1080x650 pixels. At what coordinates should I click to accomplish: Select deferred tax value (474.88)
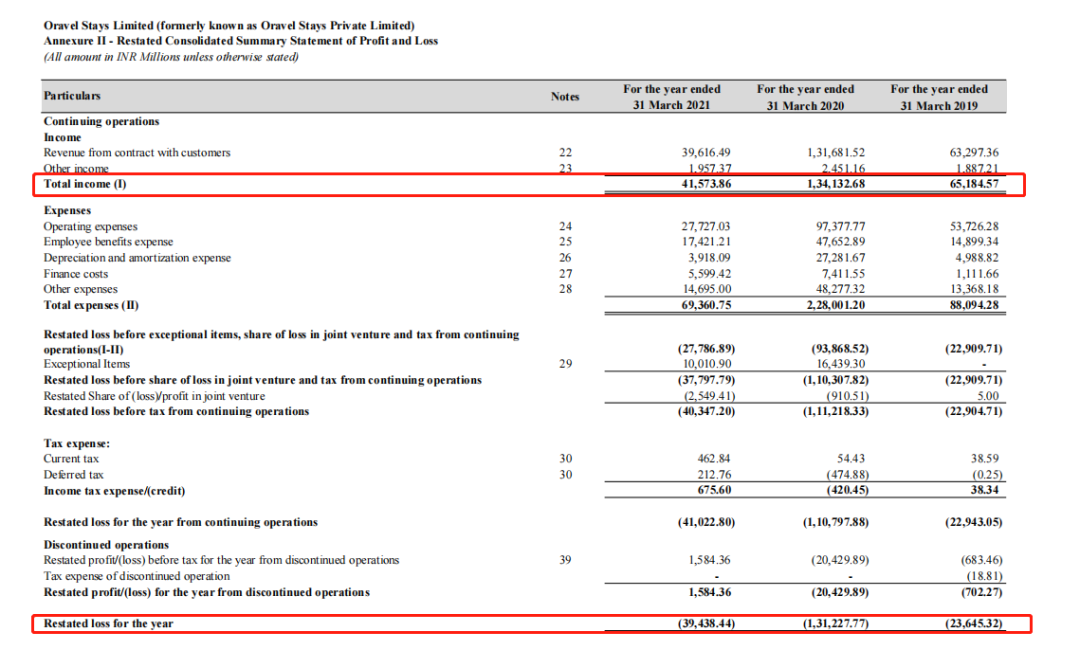tap(847, 475)
